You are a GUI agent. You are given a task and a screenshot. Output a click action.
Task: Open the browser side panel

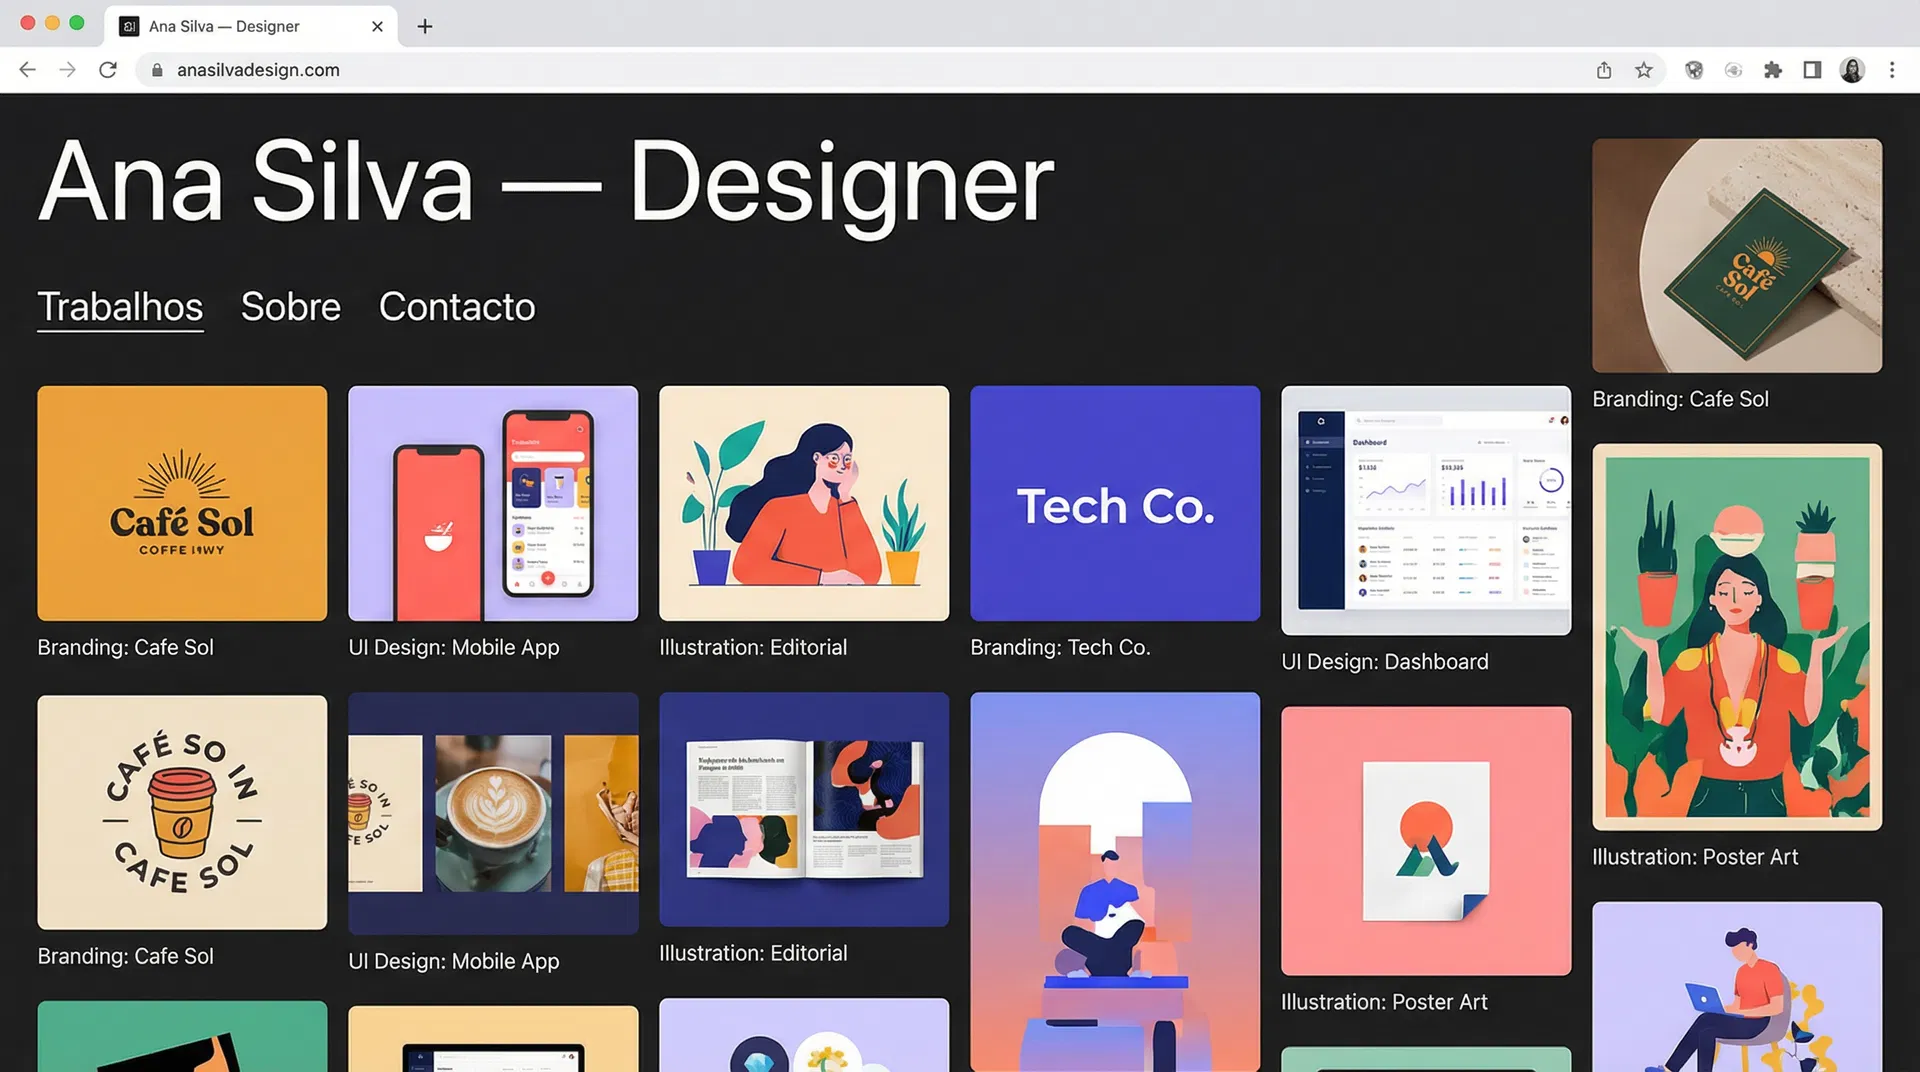pyautogui.click(x=1811, y=70)
